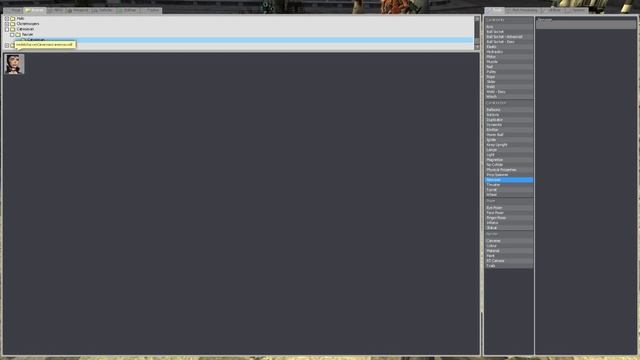
Task: Click the highlighted Remover tool
Action: click(509, 180)
